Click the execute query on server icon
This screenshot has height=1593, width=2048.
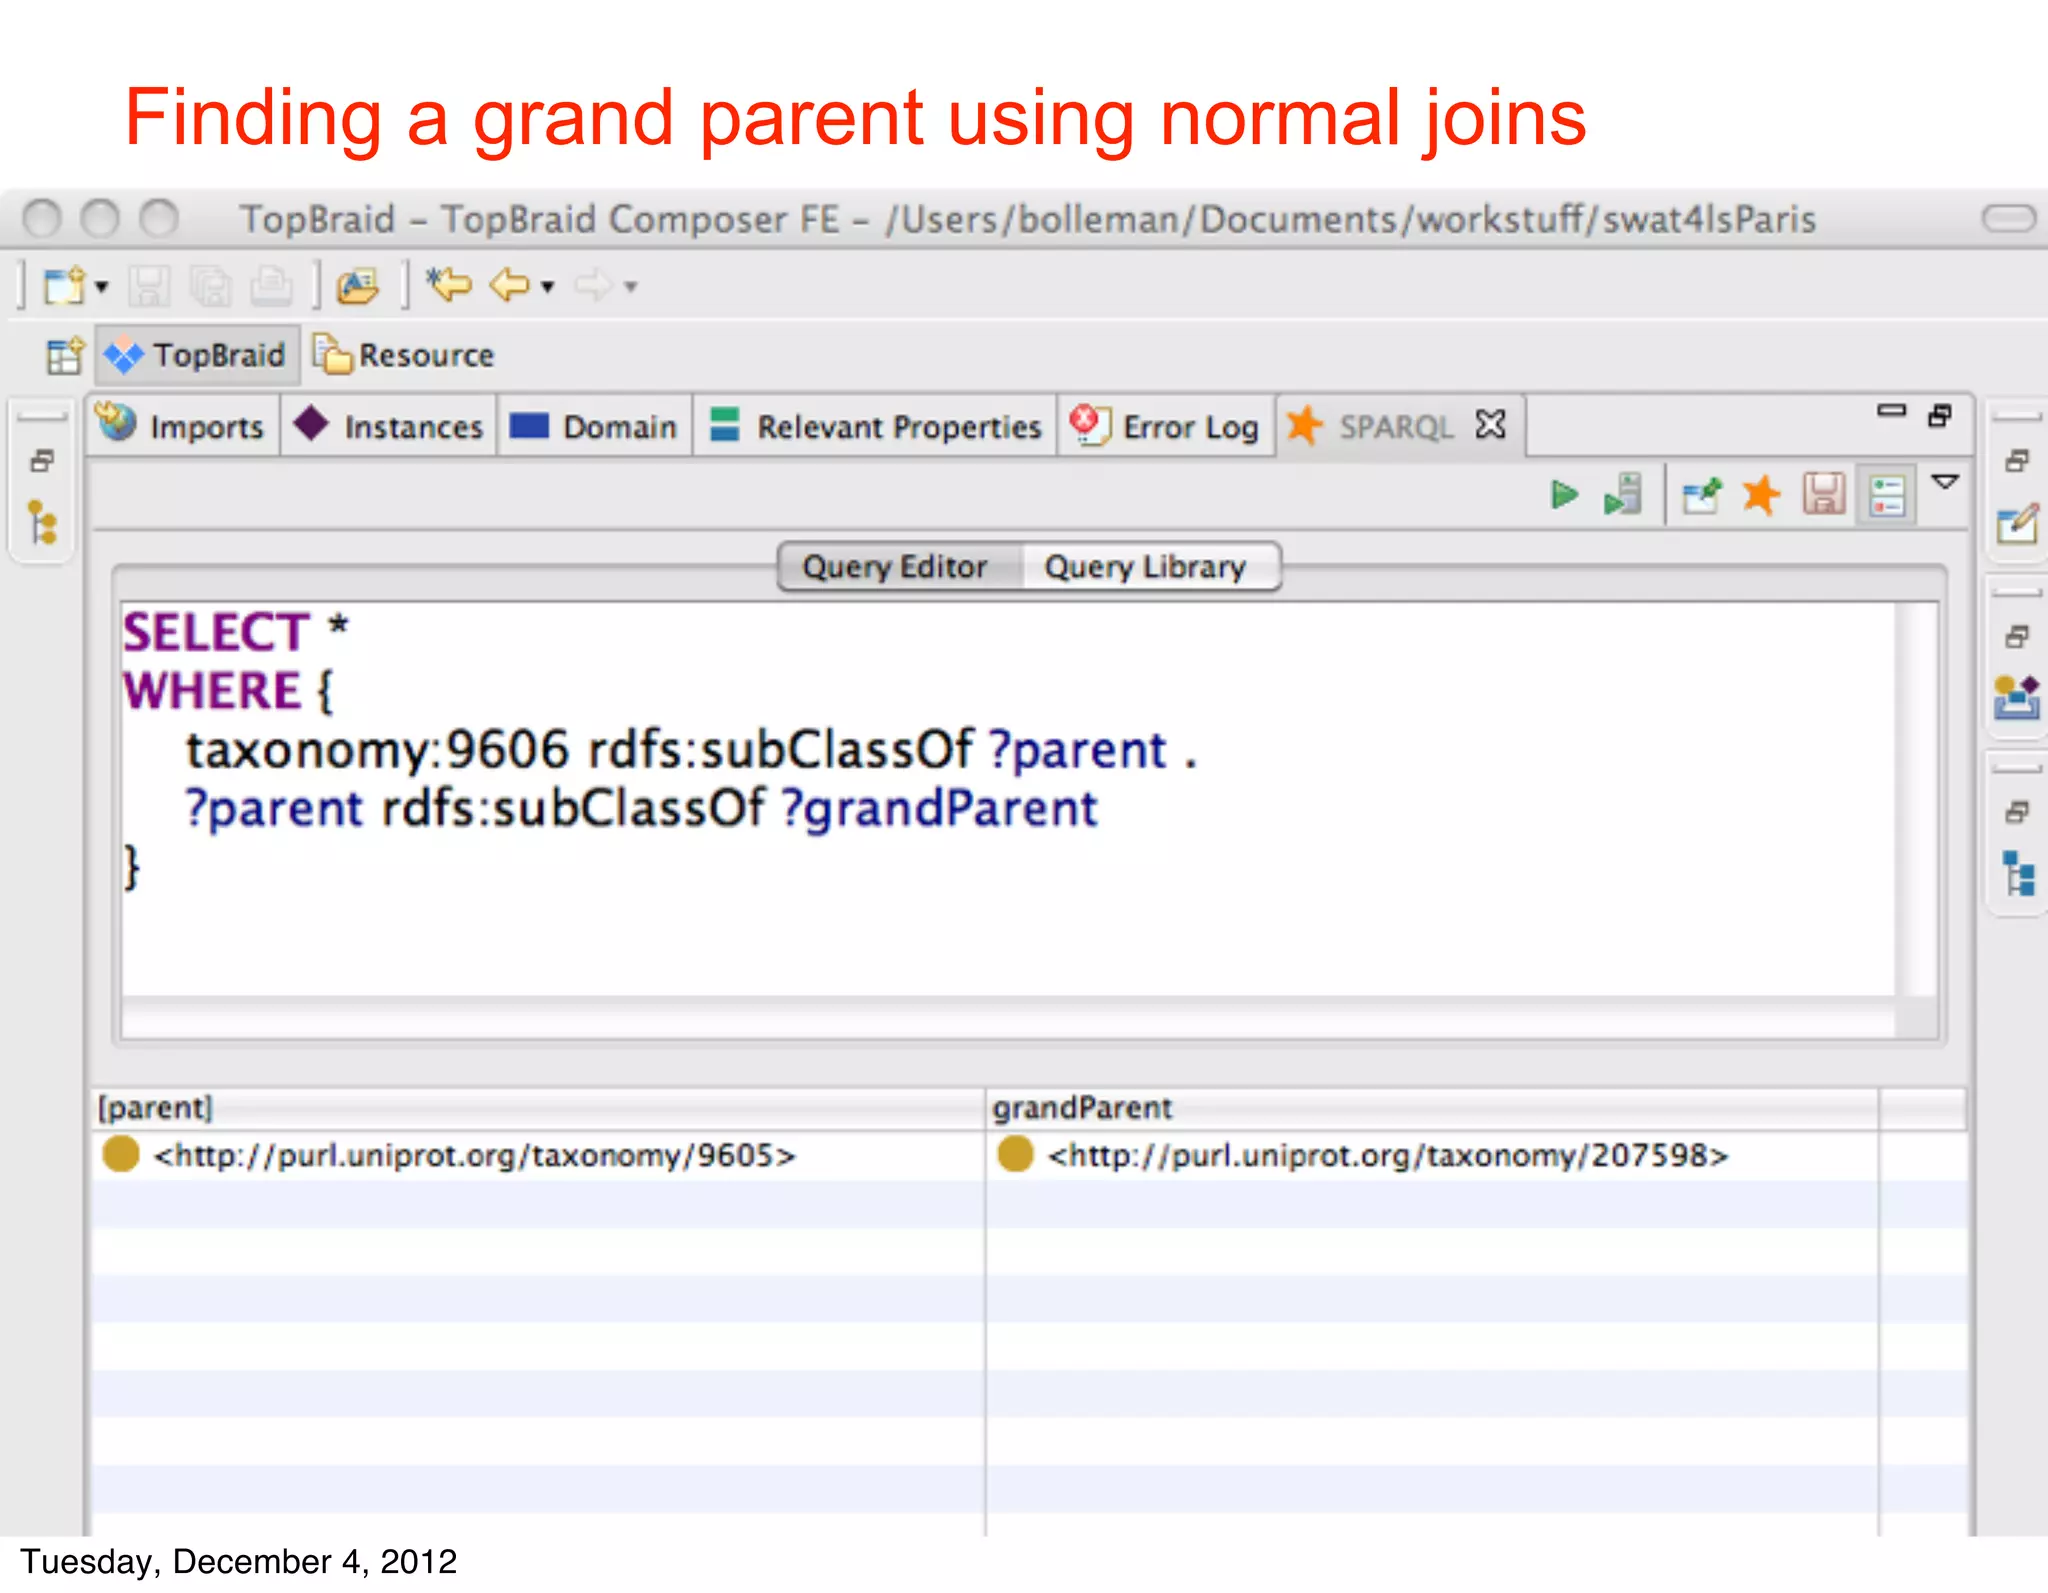(1623, 495)
